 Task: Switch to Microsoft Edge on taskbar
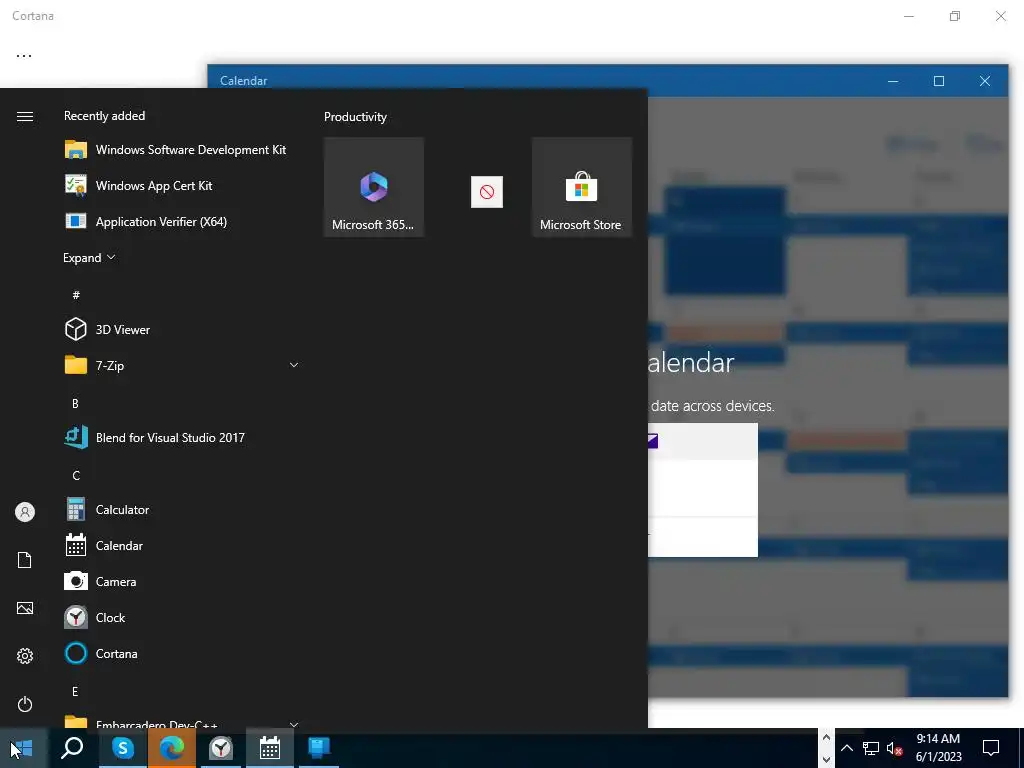pos(172,748)
